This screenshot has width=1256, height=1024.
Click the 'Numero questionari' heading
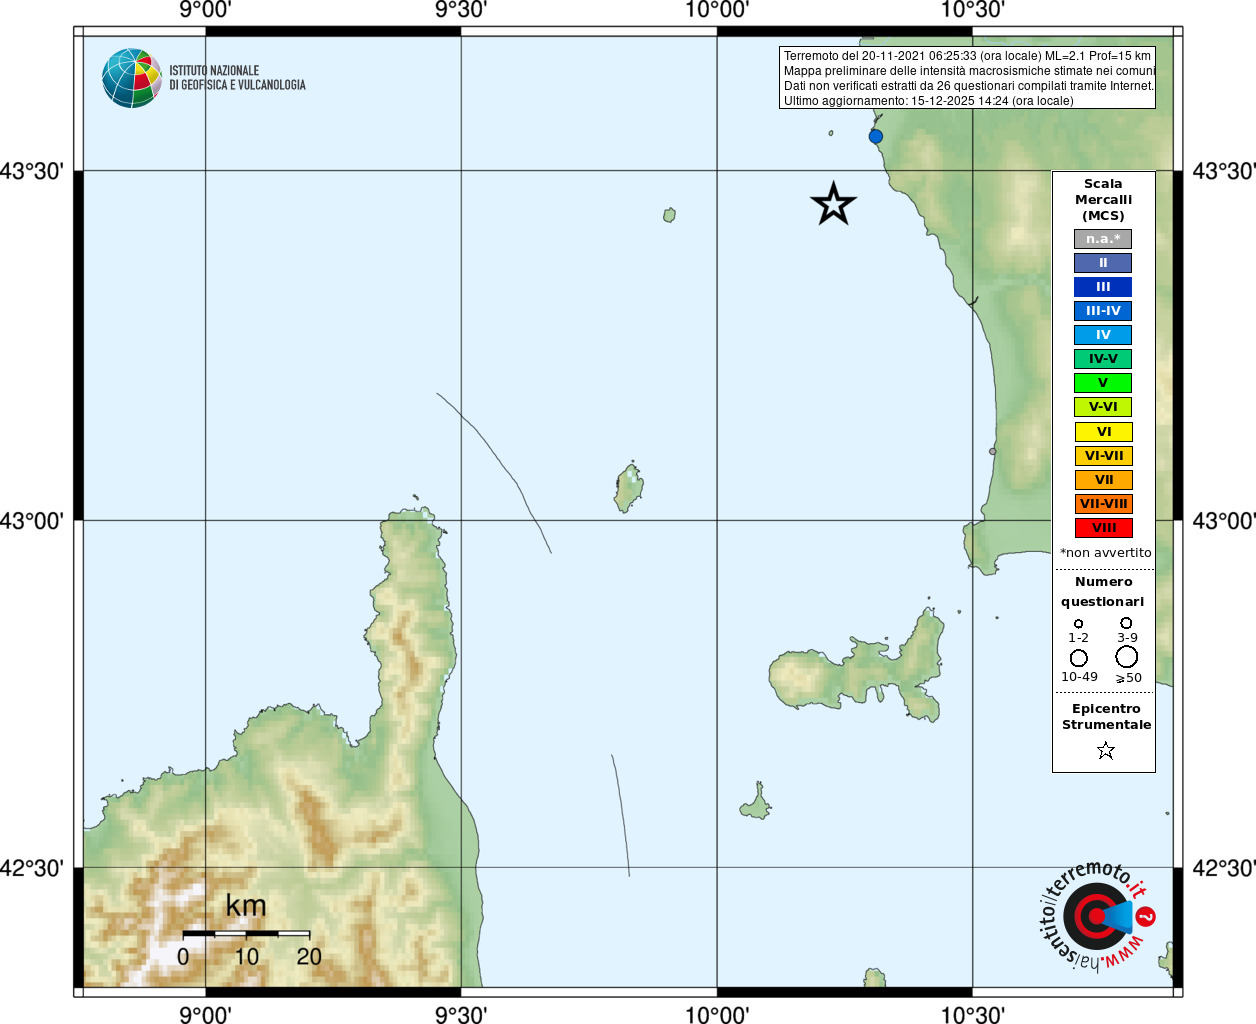click(x=1103, y=591)
